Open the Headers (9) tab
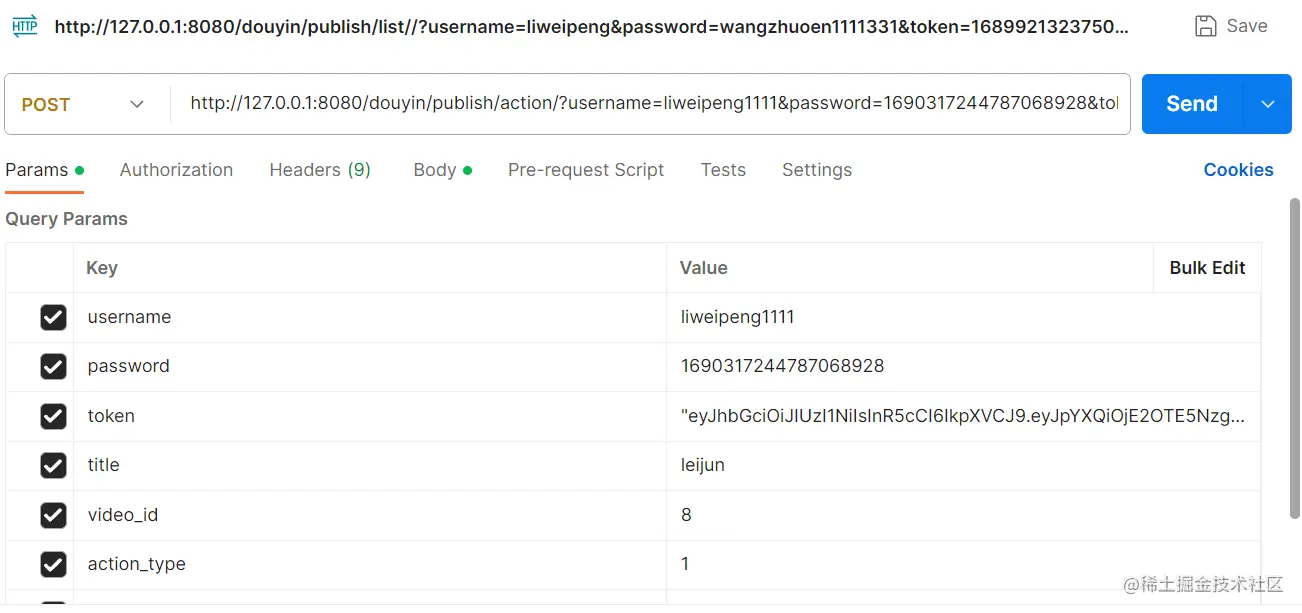 (320, 170)
